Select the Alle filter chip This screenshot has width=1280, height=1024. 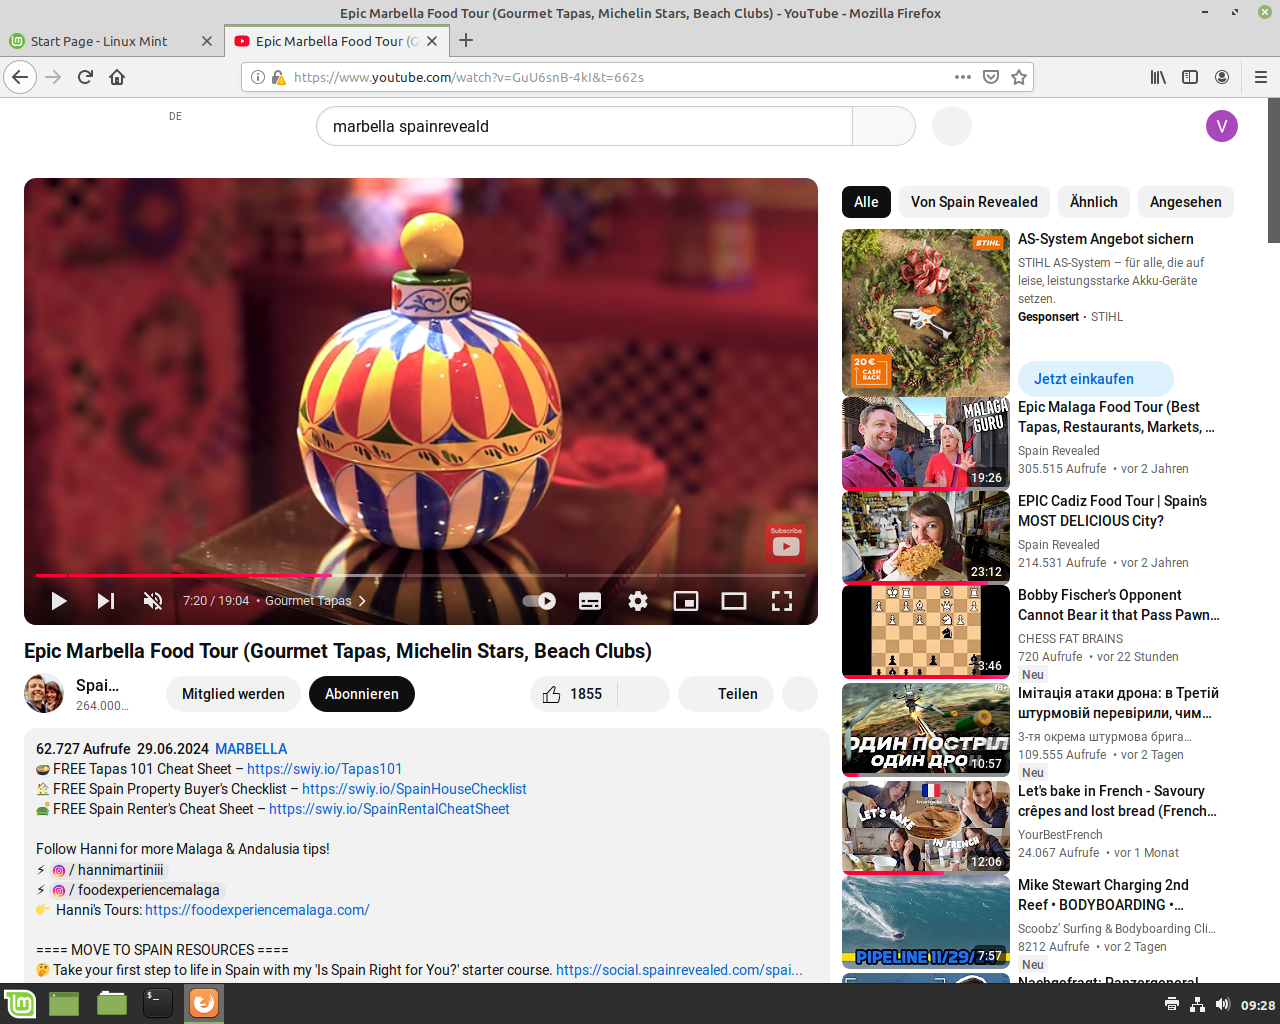point(866,202)
